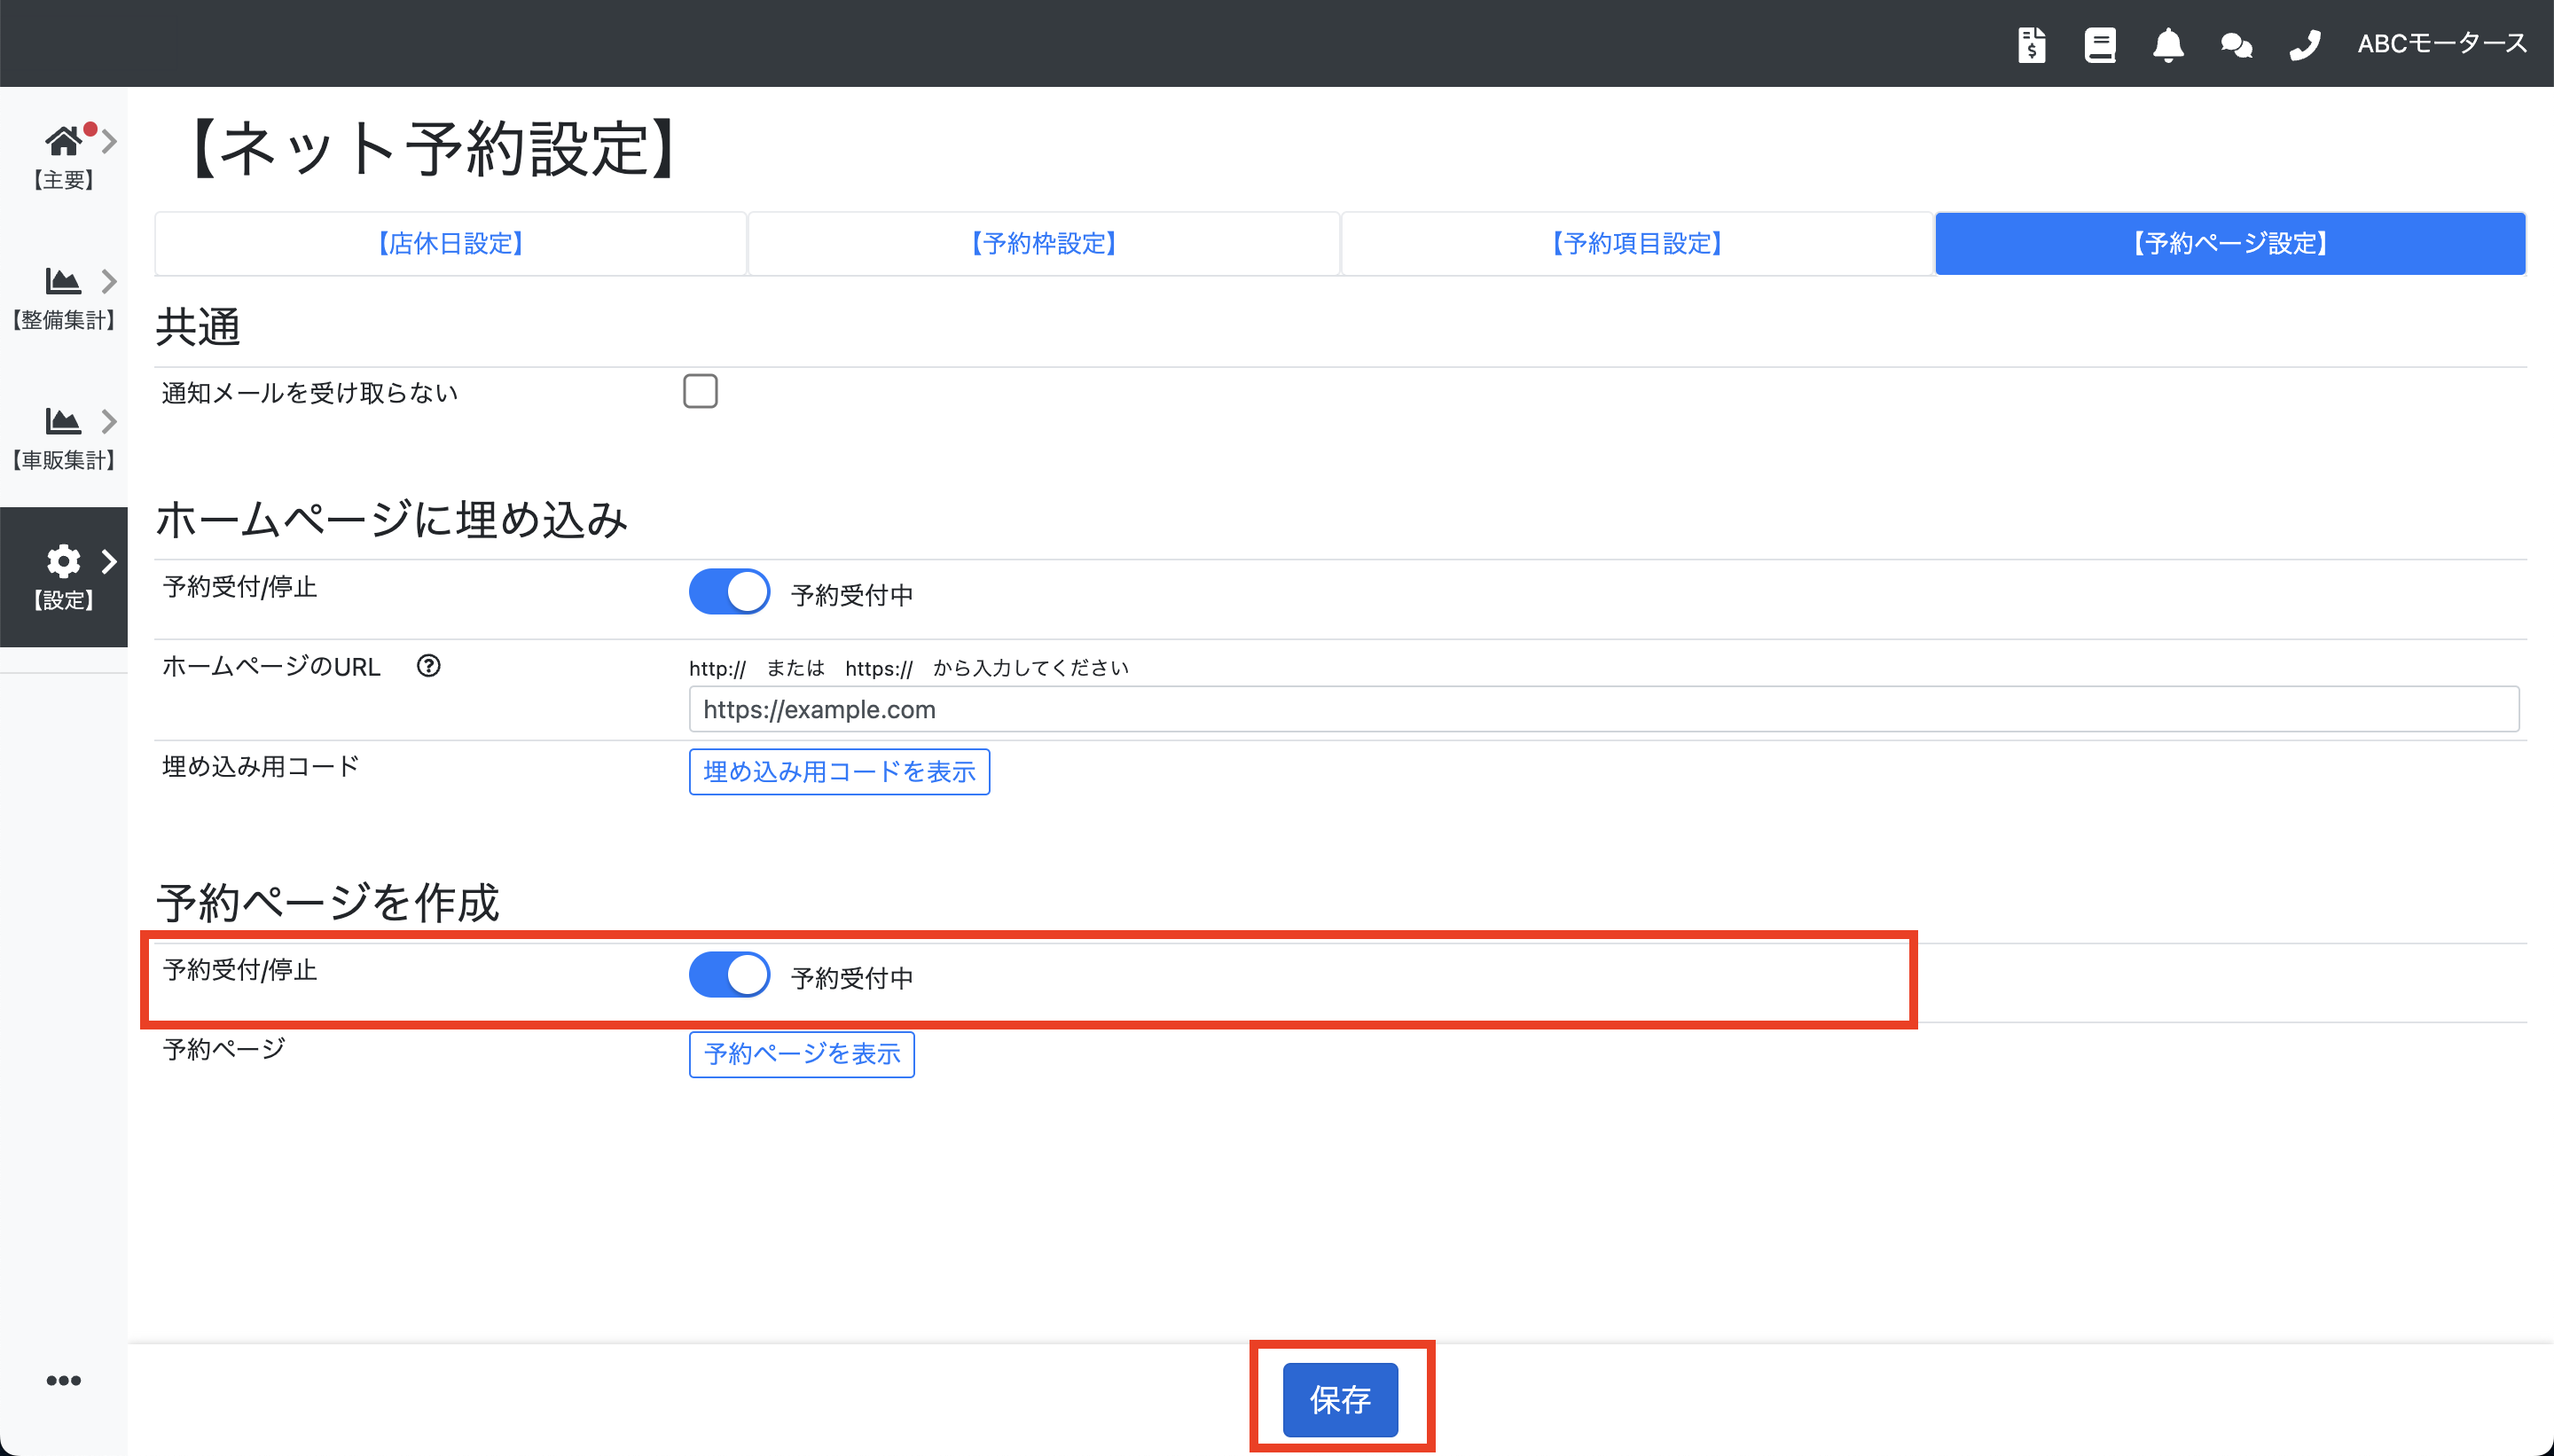Click the phone support icon
This screenshot has height=1456, width=2554.
point(2304,45)
